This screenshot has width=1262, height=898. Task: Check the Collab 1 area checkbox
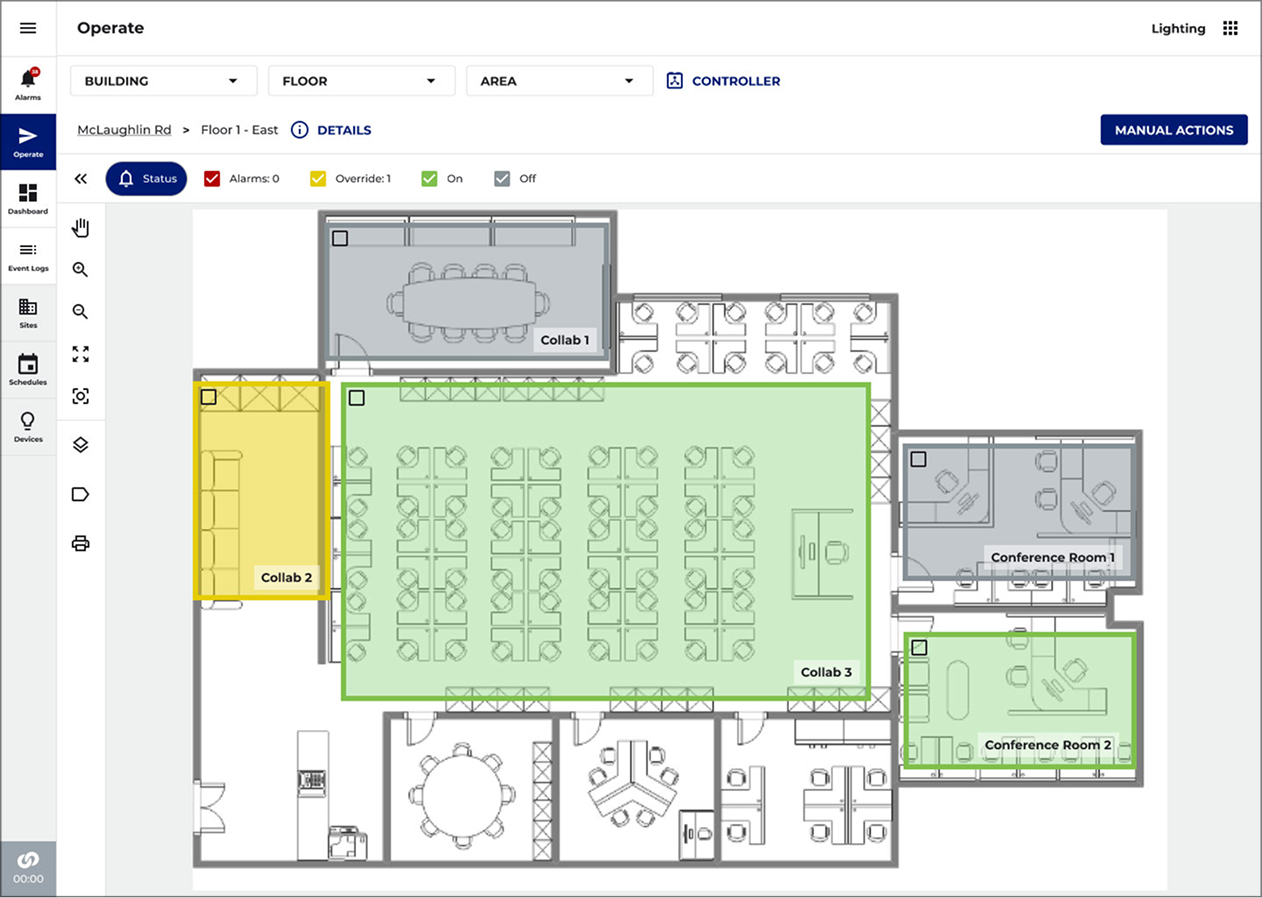[x=340, y=238]
